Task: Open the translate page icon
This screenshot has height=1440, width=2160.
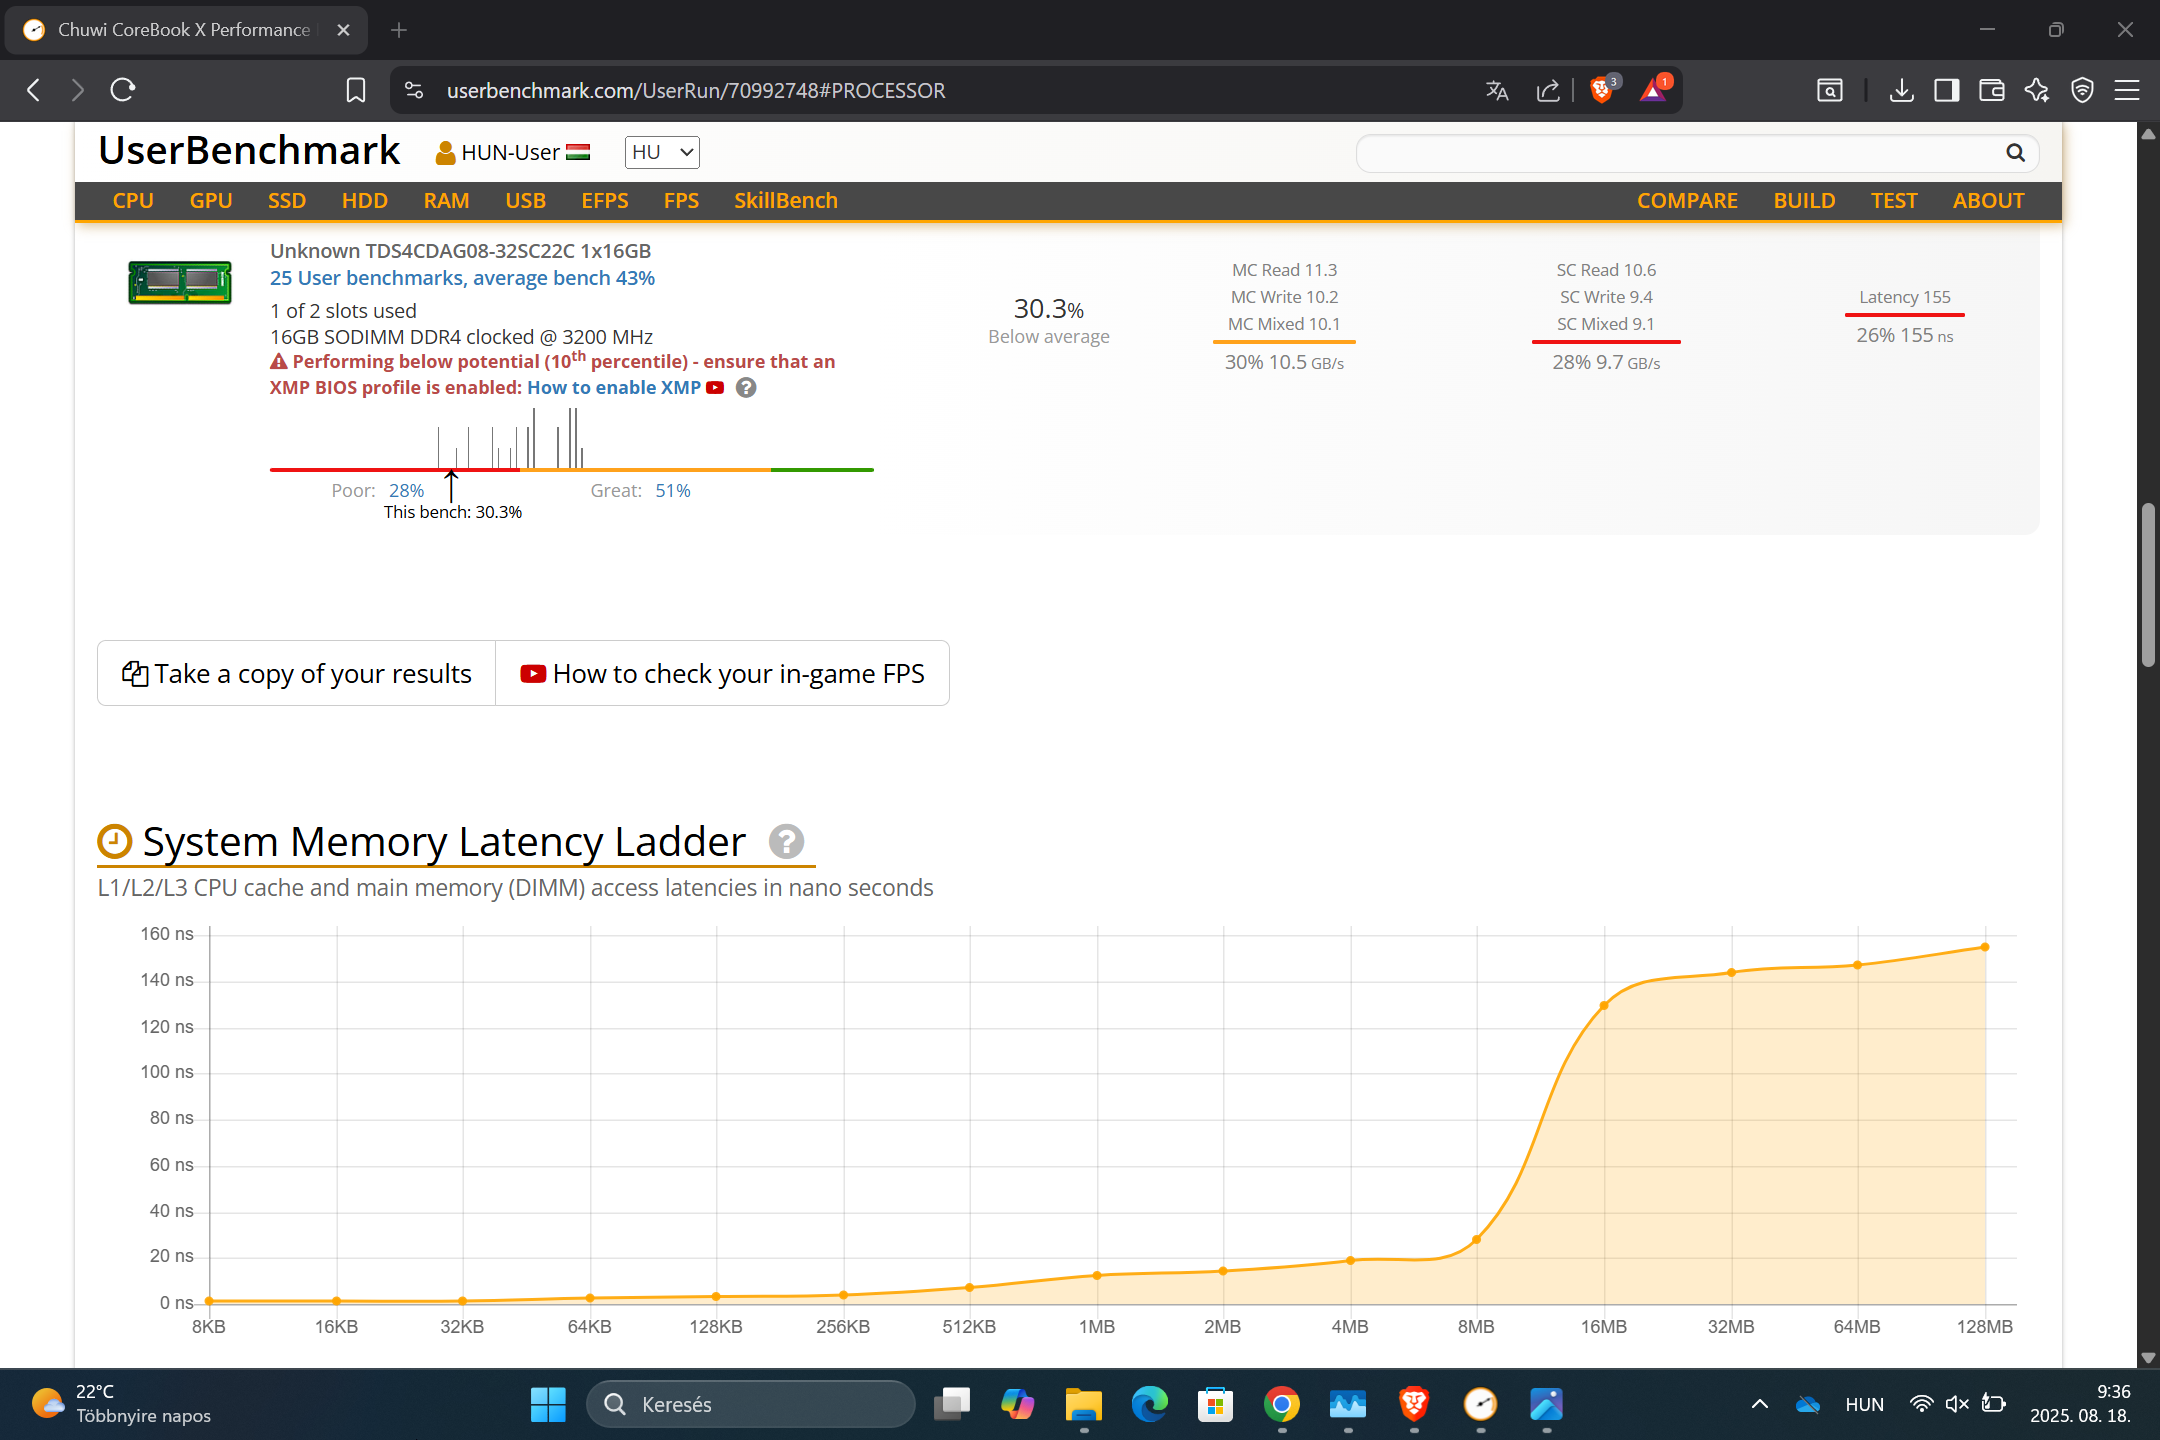Action: tap(1497, 91)
